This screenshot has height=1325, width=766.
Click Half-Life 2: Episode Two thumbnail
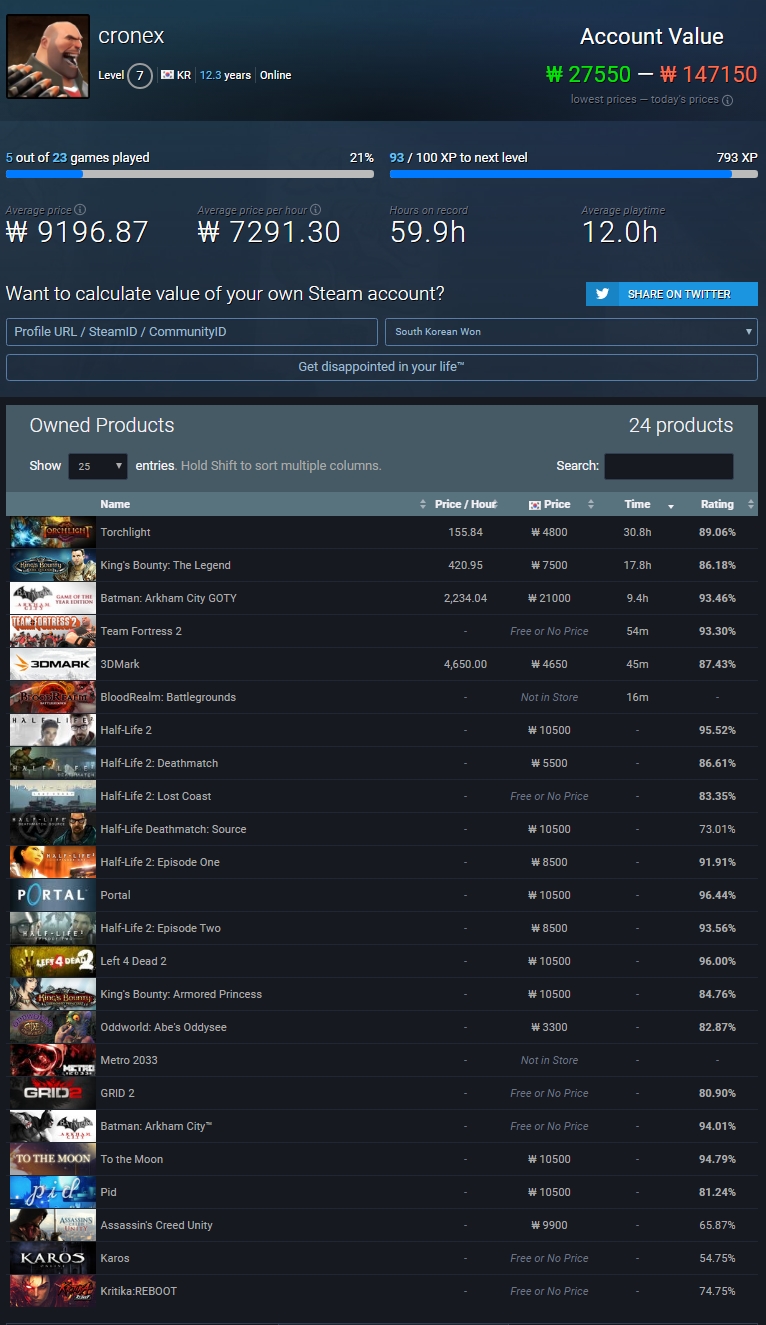tap(53, 928)
